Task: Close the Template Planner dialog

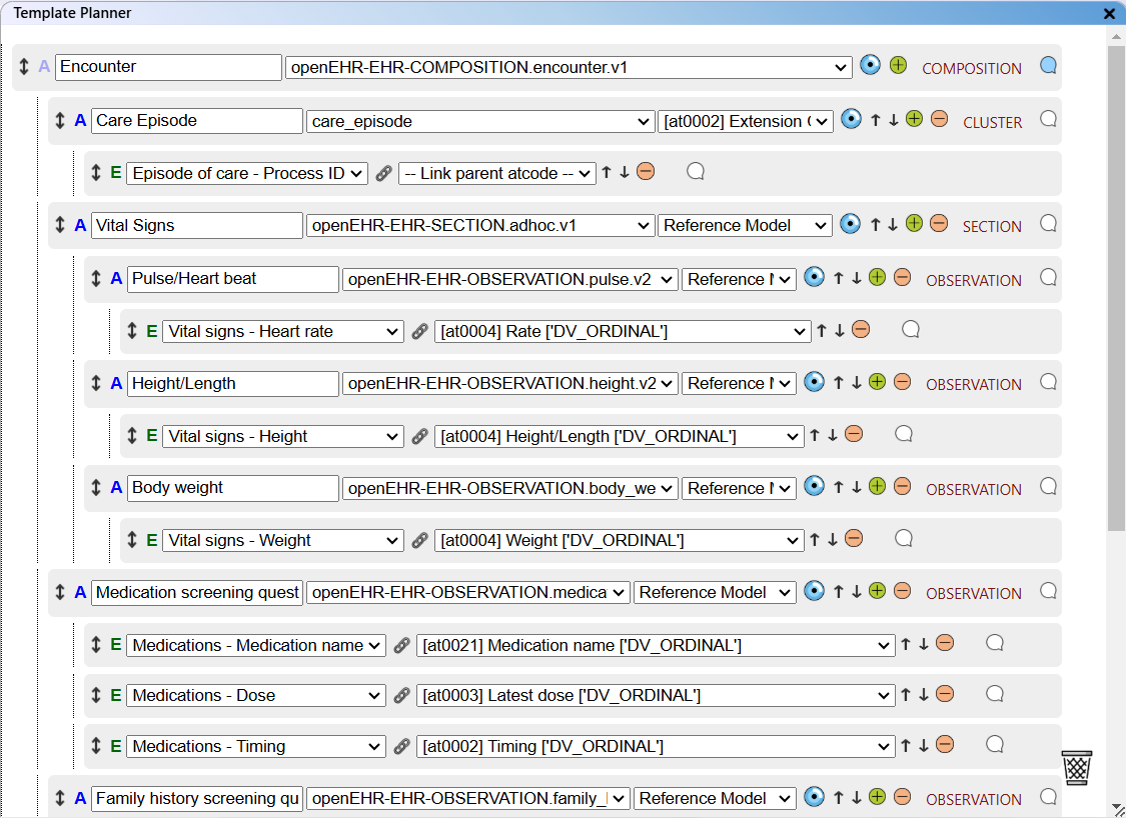Action: tap(1109, 14)
